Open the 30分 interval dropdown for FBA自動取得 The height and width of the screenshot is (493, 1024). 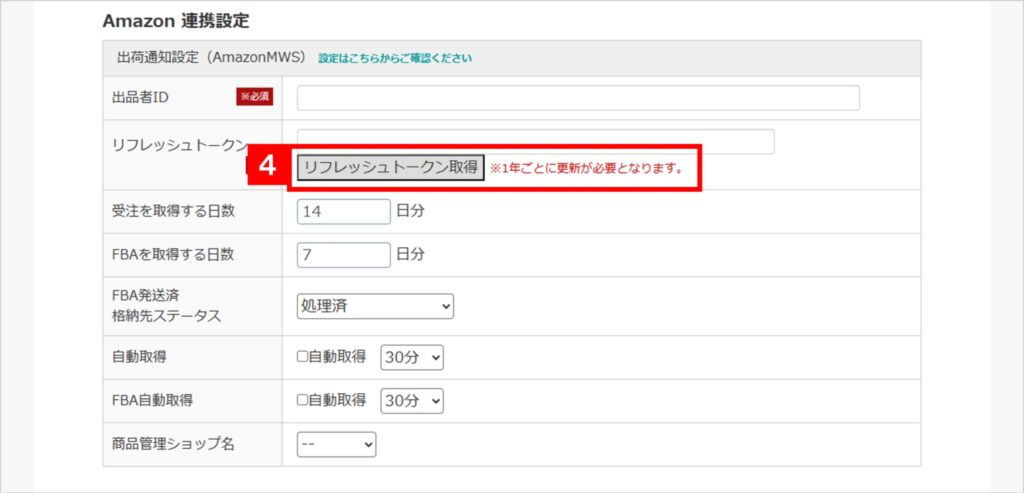pyautogui.click(x=411, y=400)
